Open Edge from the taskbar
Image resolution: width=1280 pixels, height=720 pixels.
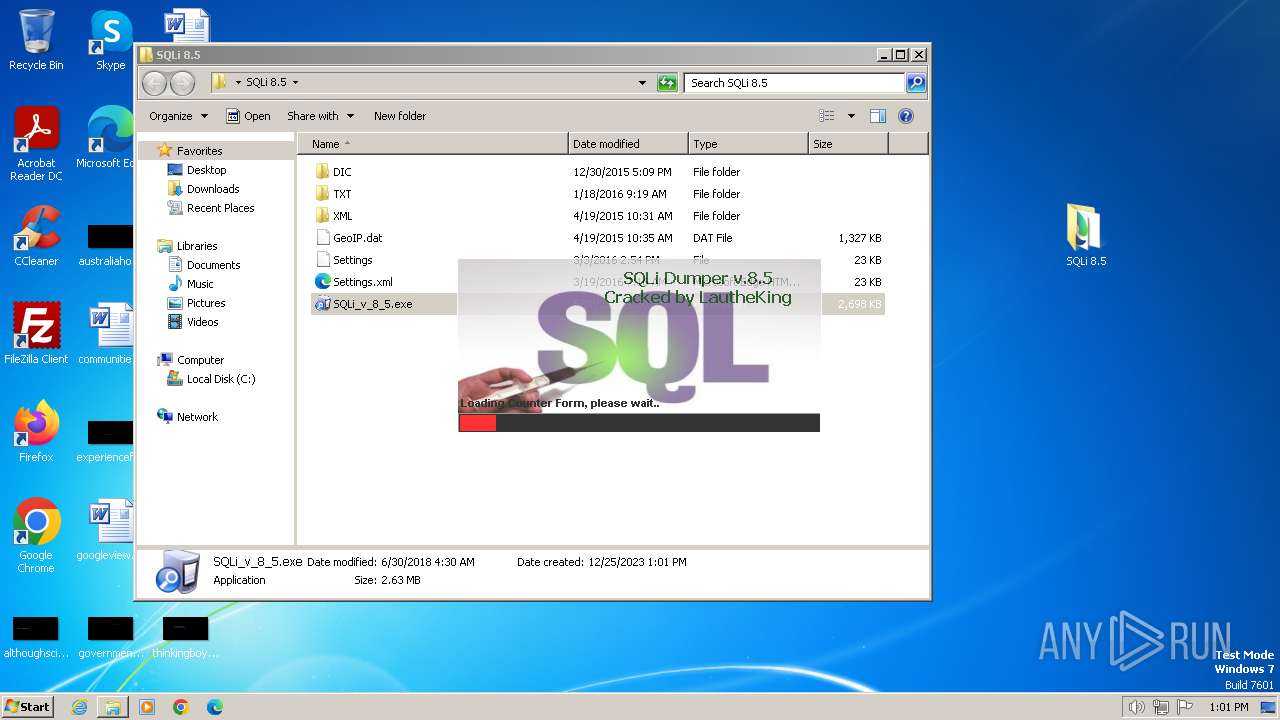point(214,707)
